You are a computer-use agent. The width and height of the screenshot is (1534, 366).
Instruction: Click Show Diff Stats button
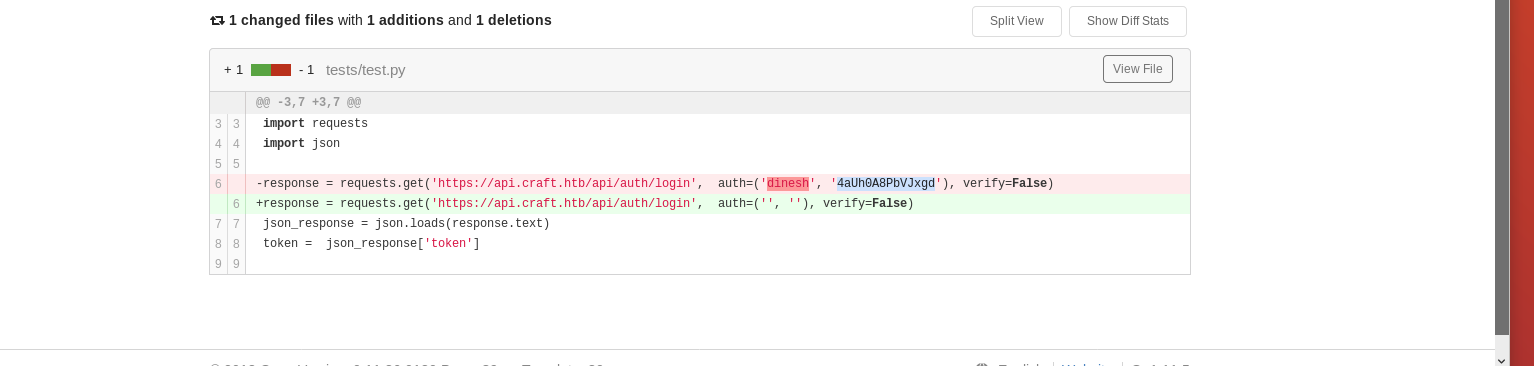1127,21
